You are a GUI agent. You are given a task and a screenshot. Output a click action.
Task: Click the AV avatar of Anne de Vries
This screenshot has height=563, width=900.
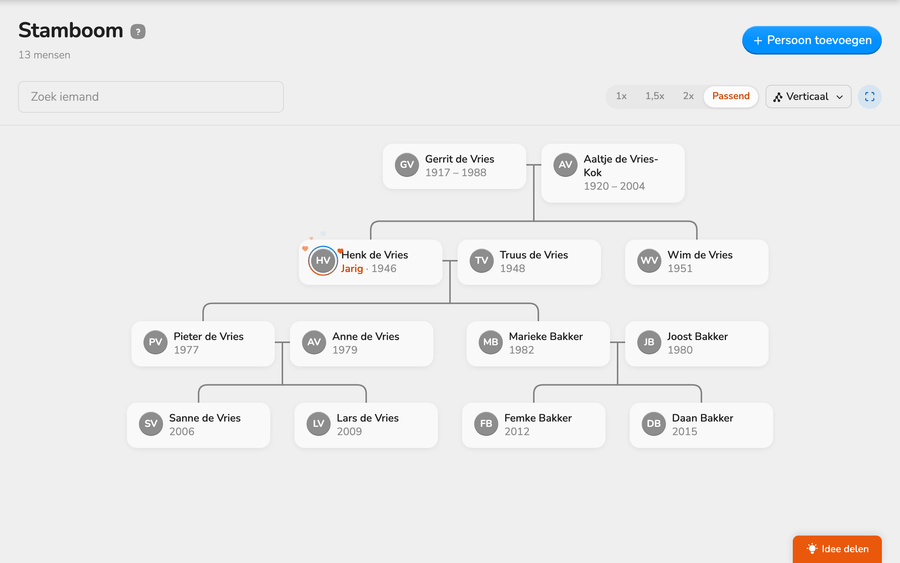pos(313,343)
